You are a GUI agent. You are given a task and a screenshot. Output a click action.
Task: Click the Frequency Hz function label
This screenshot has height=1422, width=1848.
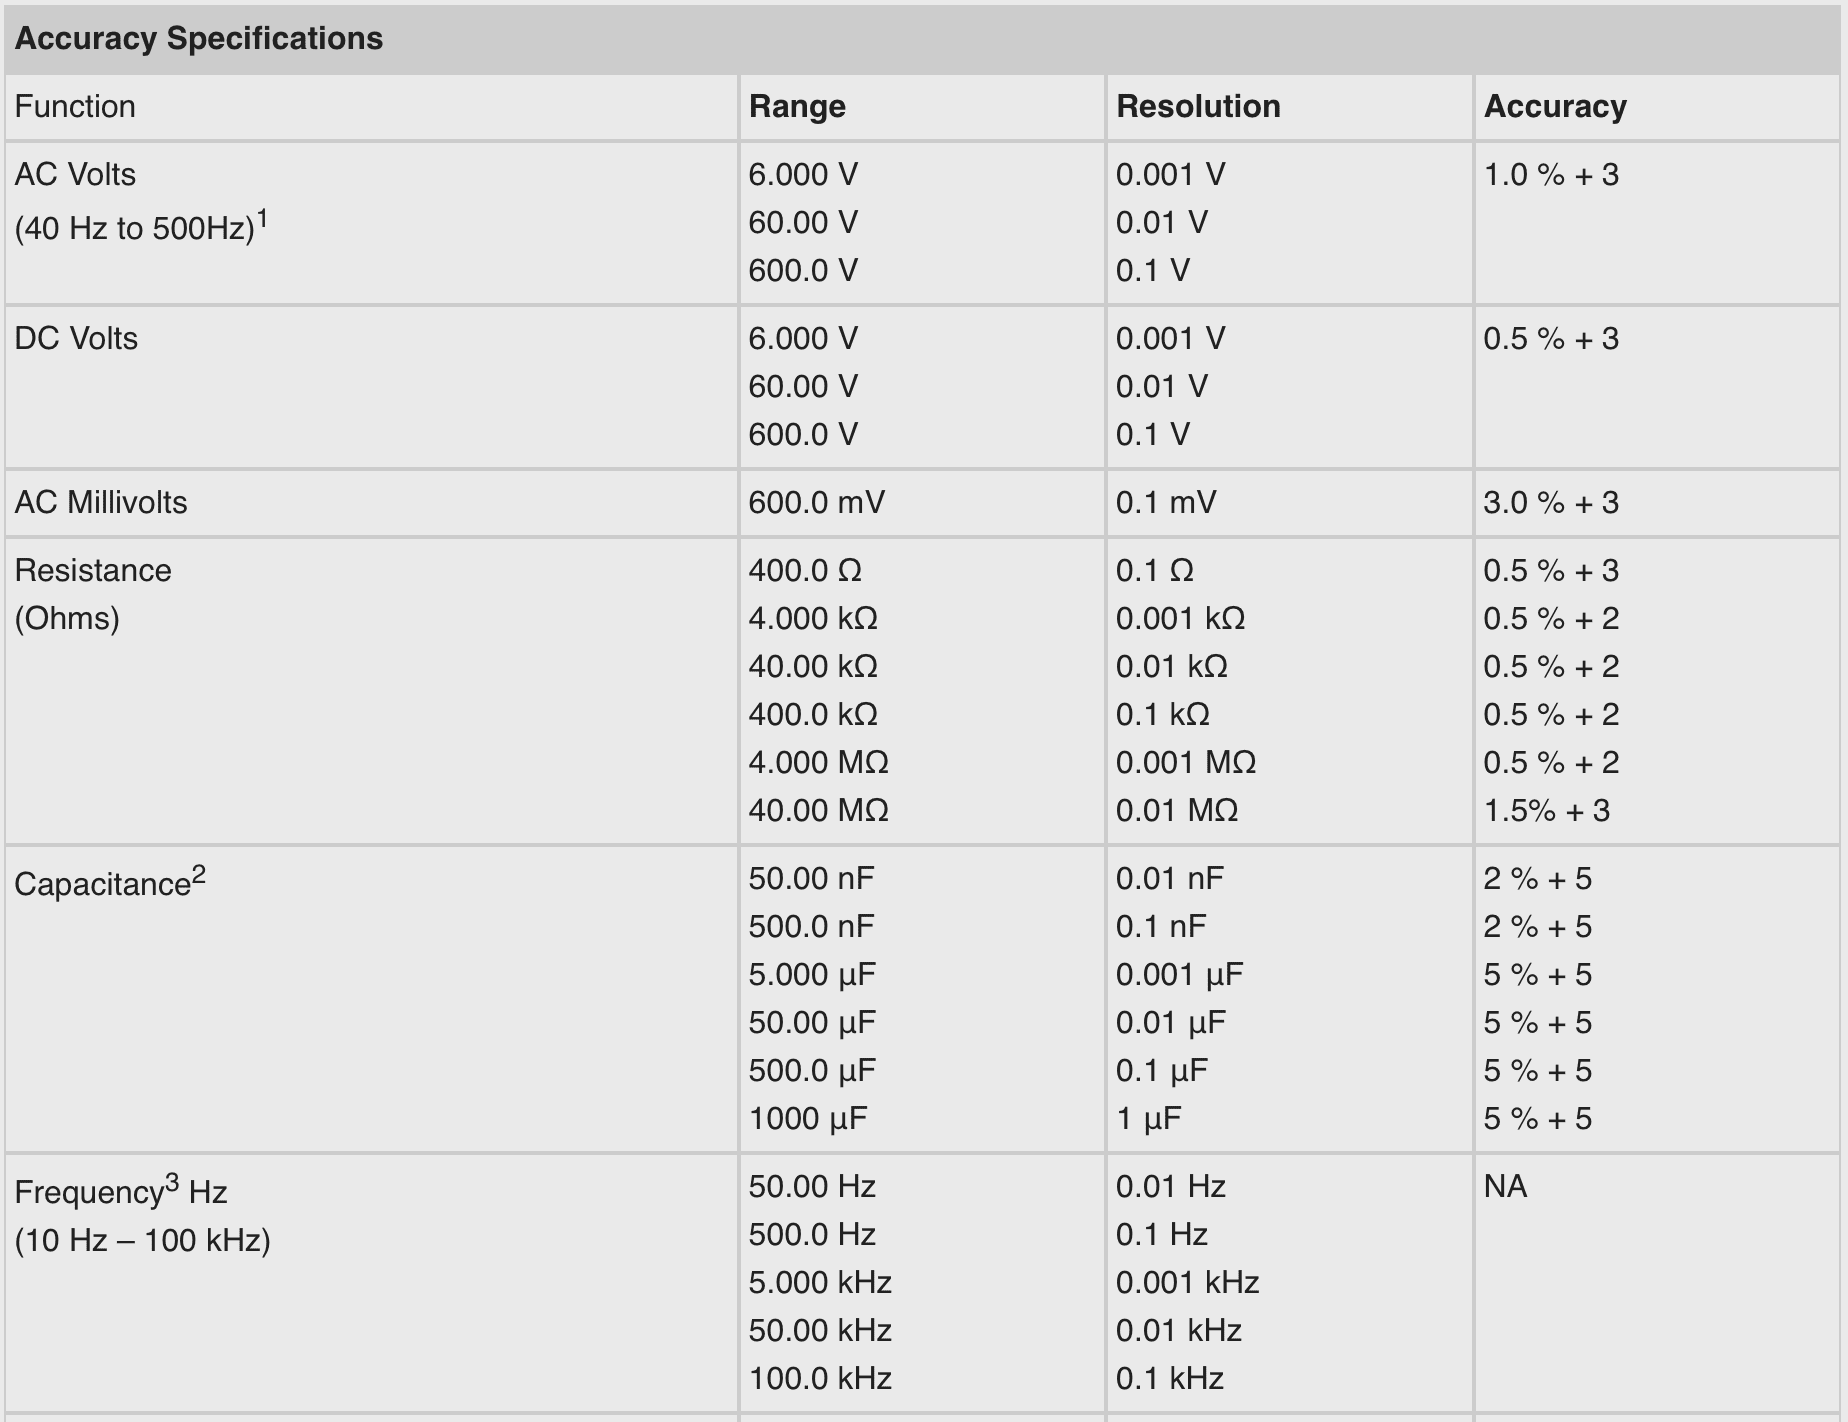tap(121, 1192)
